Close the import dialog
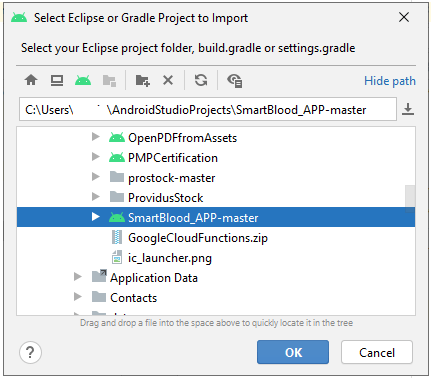 click(404, 17)
